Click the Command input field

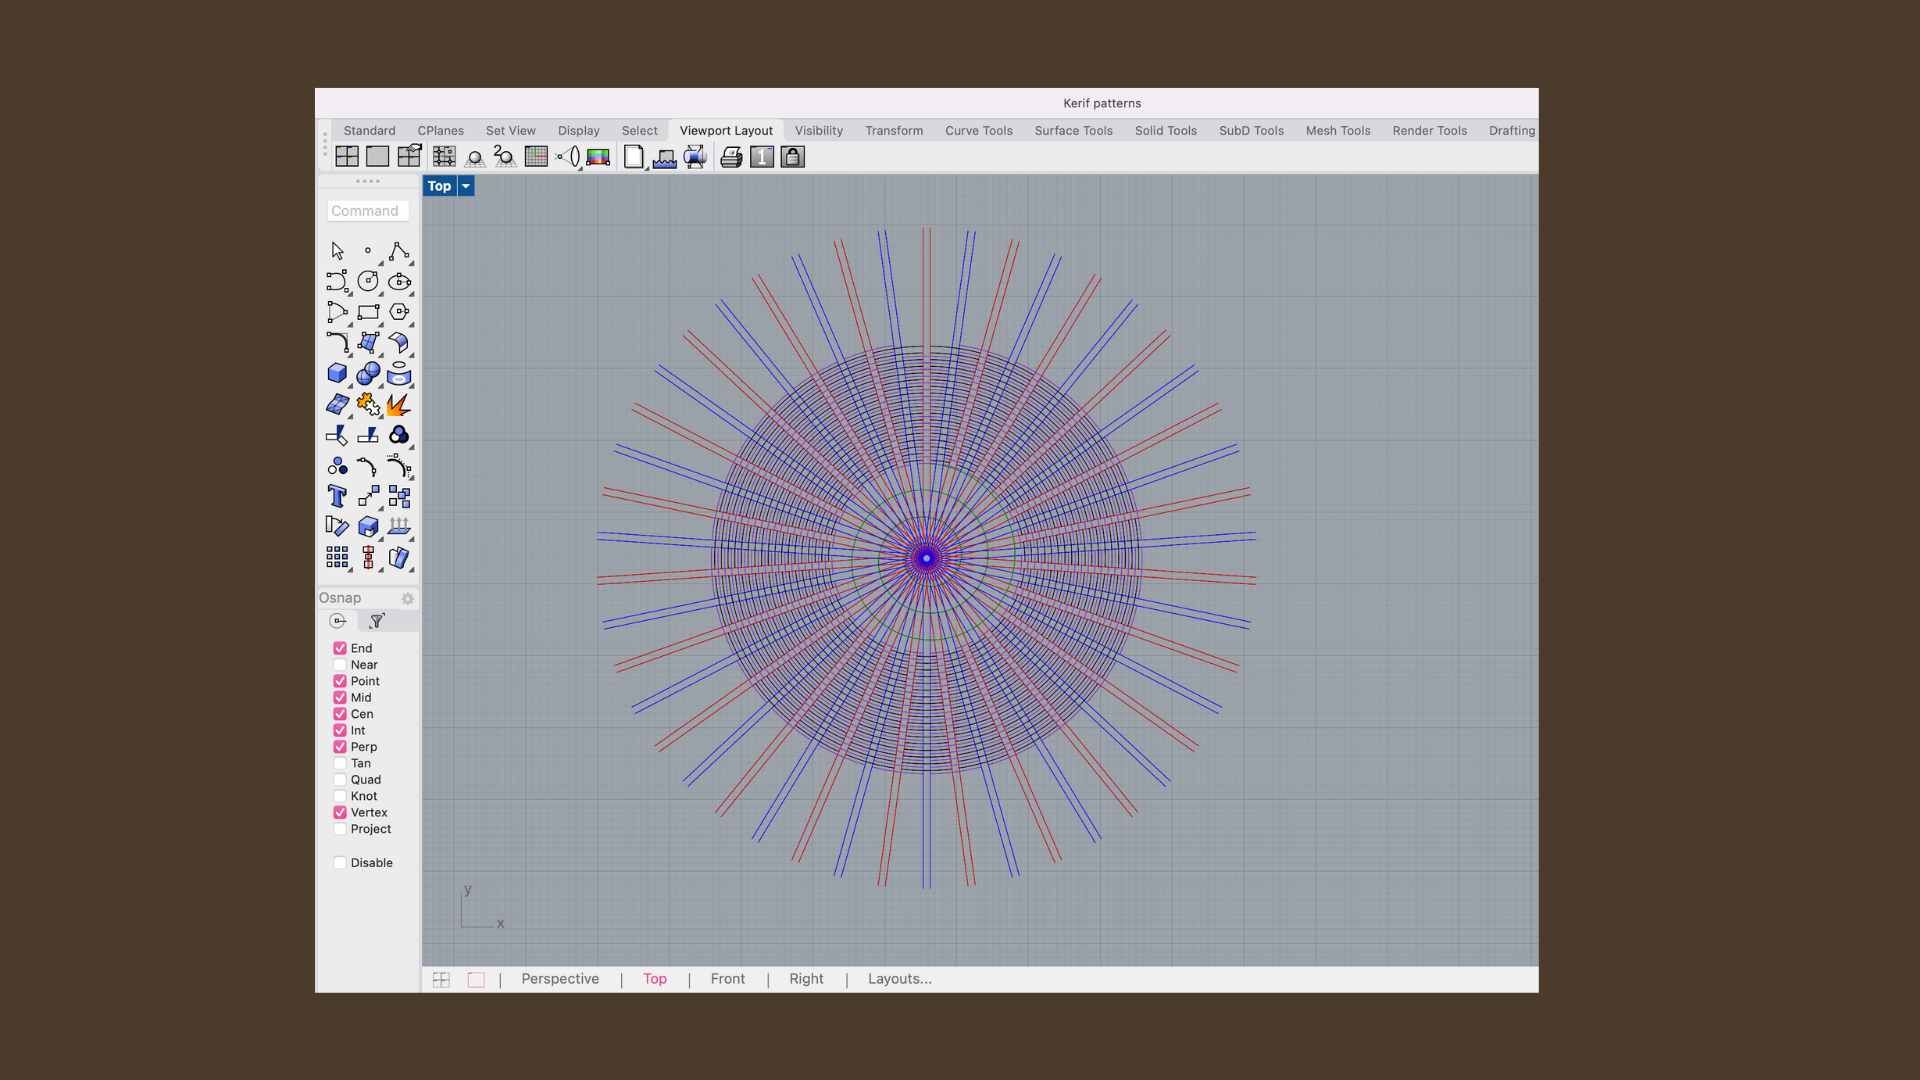[368, 211]
